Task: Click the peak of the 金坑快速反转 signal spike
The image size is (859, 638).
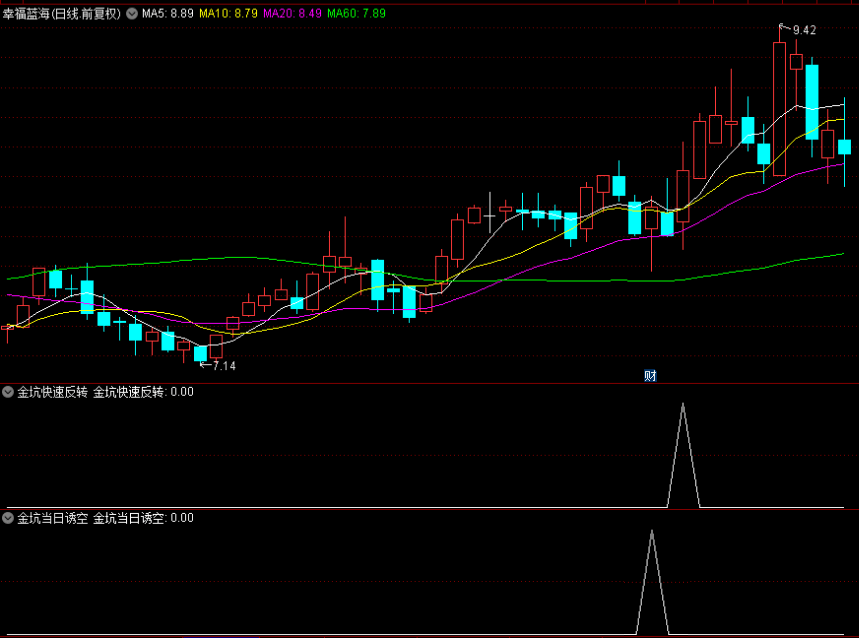Action: click(x=683, y=404)
